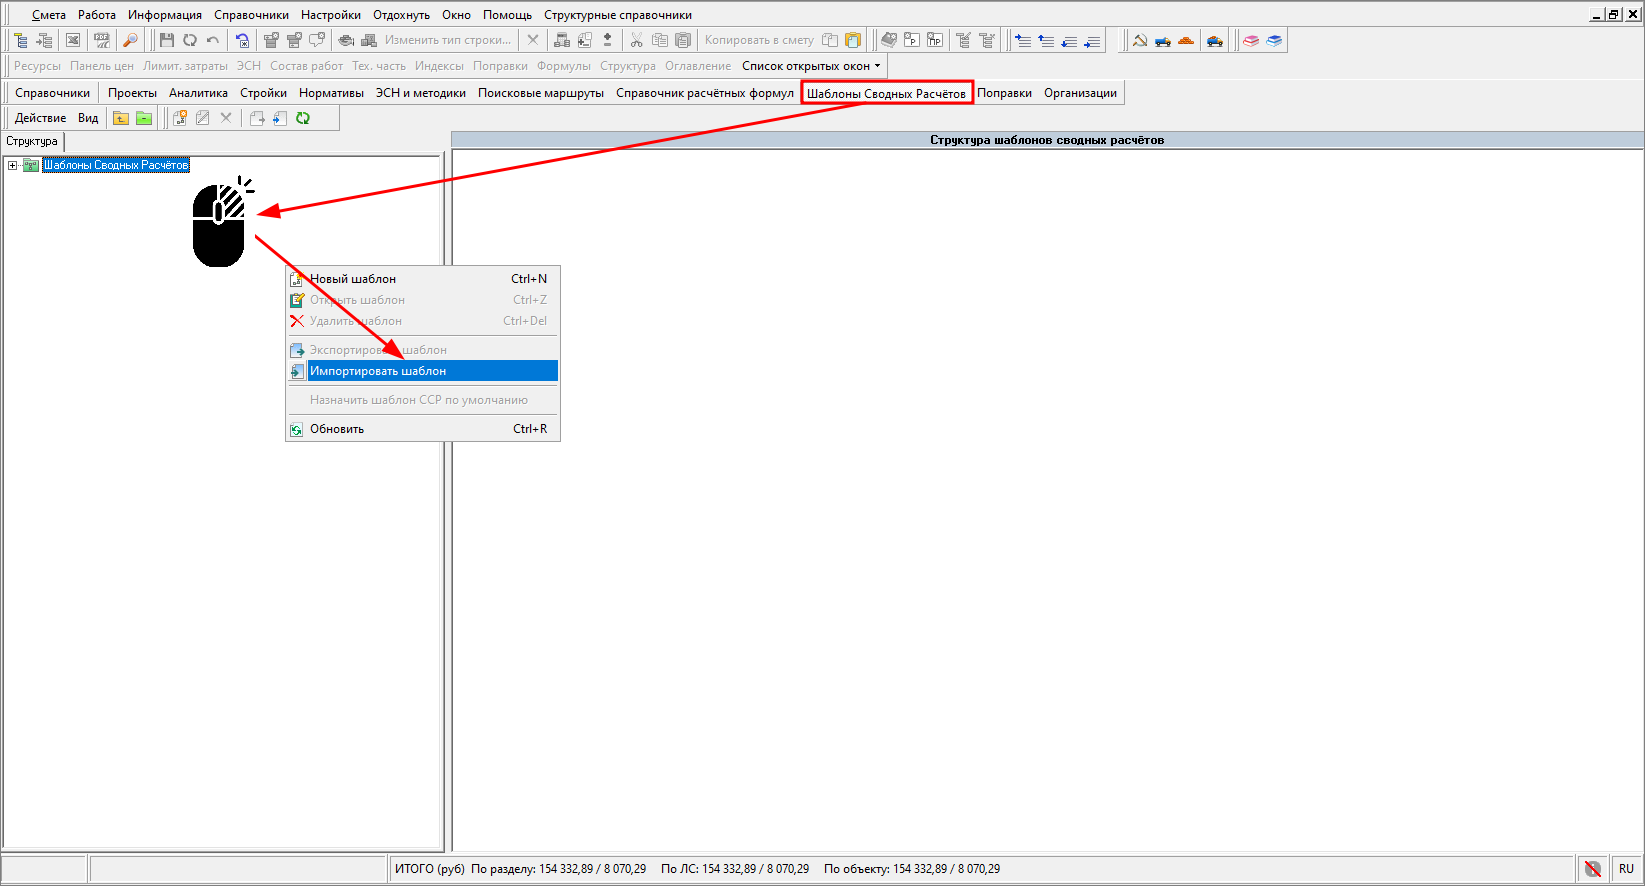The image size is (1645, 886).
Task: Click the crossed-out icon in status bar
Action: (1593, 869)
